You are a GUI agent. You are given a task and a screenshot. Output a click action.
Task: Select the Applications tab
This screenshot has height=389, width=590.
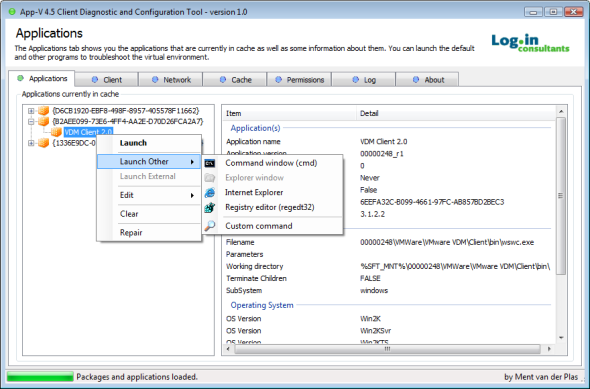click(42, 79)
